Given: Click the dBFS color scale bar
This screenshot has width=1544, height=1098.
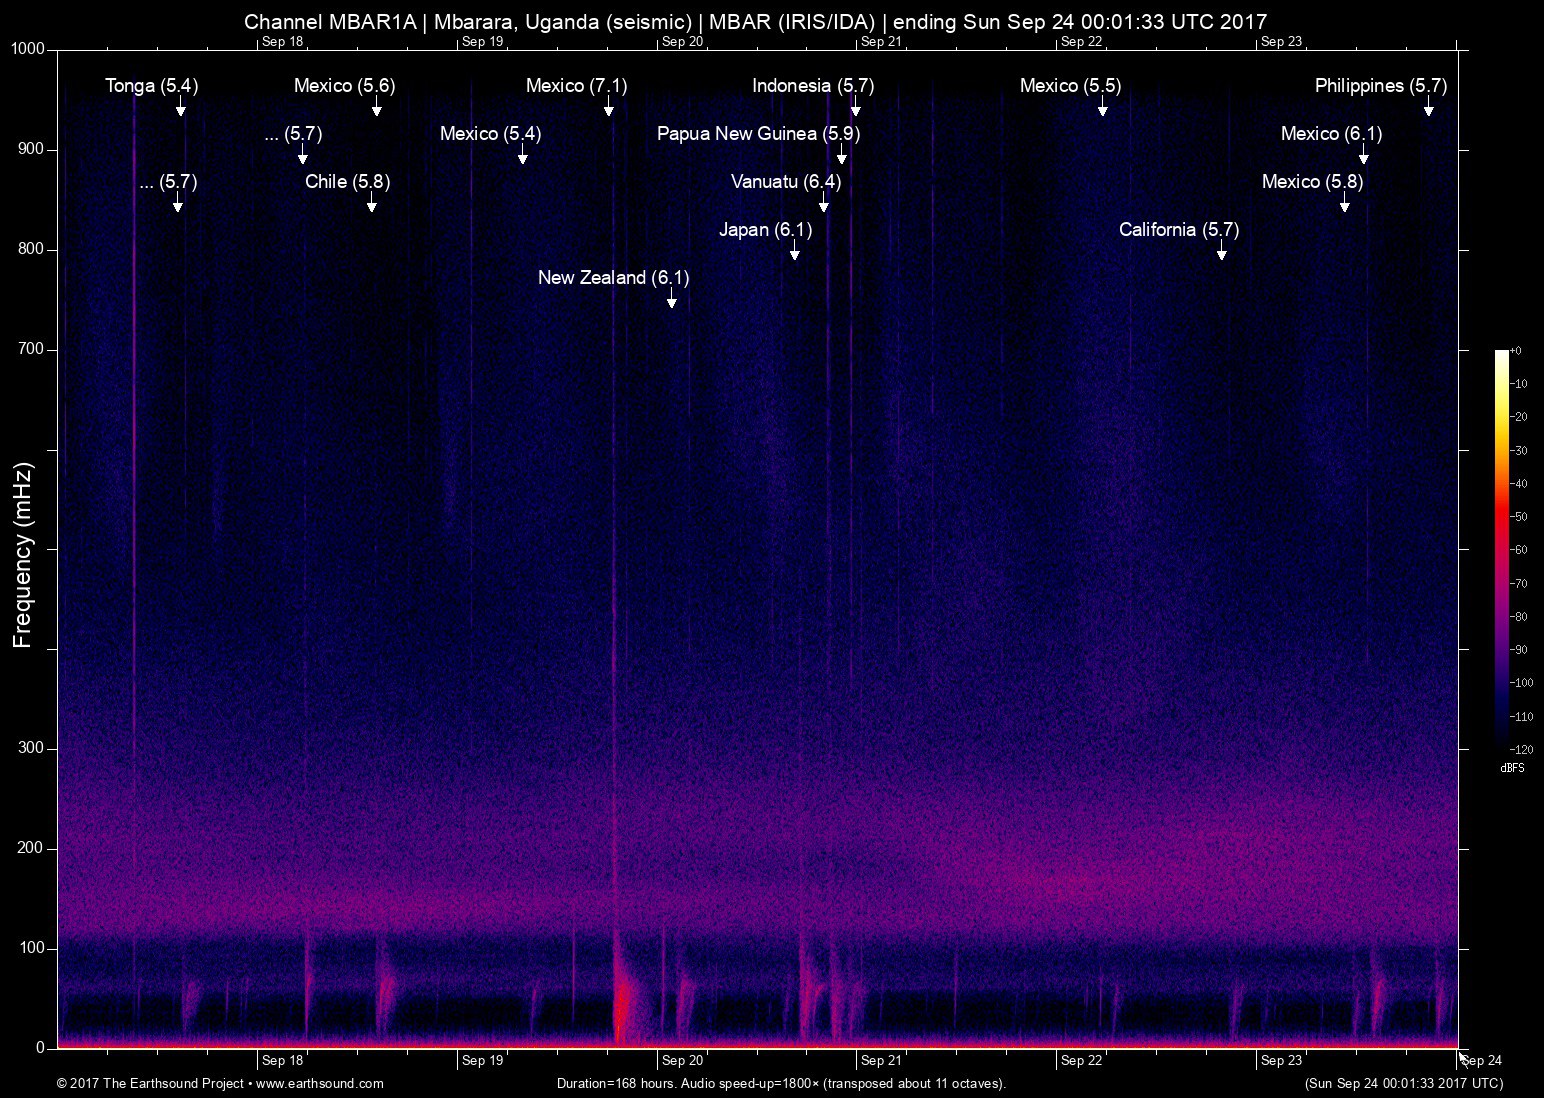Looking at the screenshot, I should click(1501, 548).
